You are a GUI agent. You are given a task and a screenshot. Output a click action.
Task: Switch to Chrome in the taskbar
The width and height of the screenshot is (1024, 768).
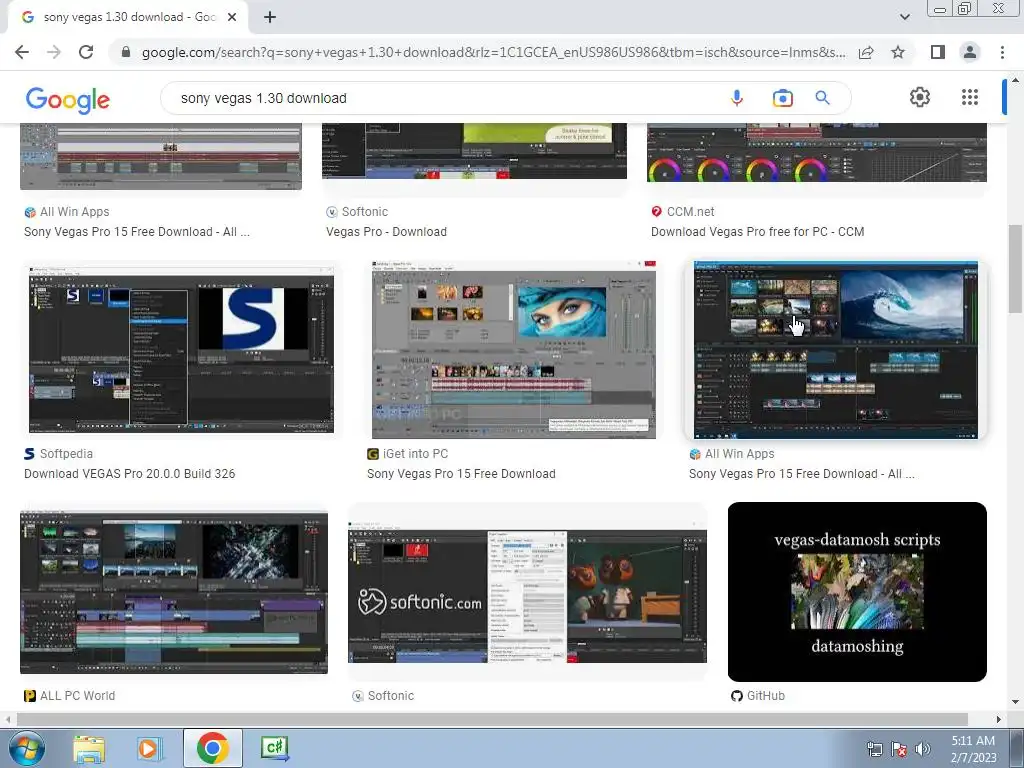213,748
